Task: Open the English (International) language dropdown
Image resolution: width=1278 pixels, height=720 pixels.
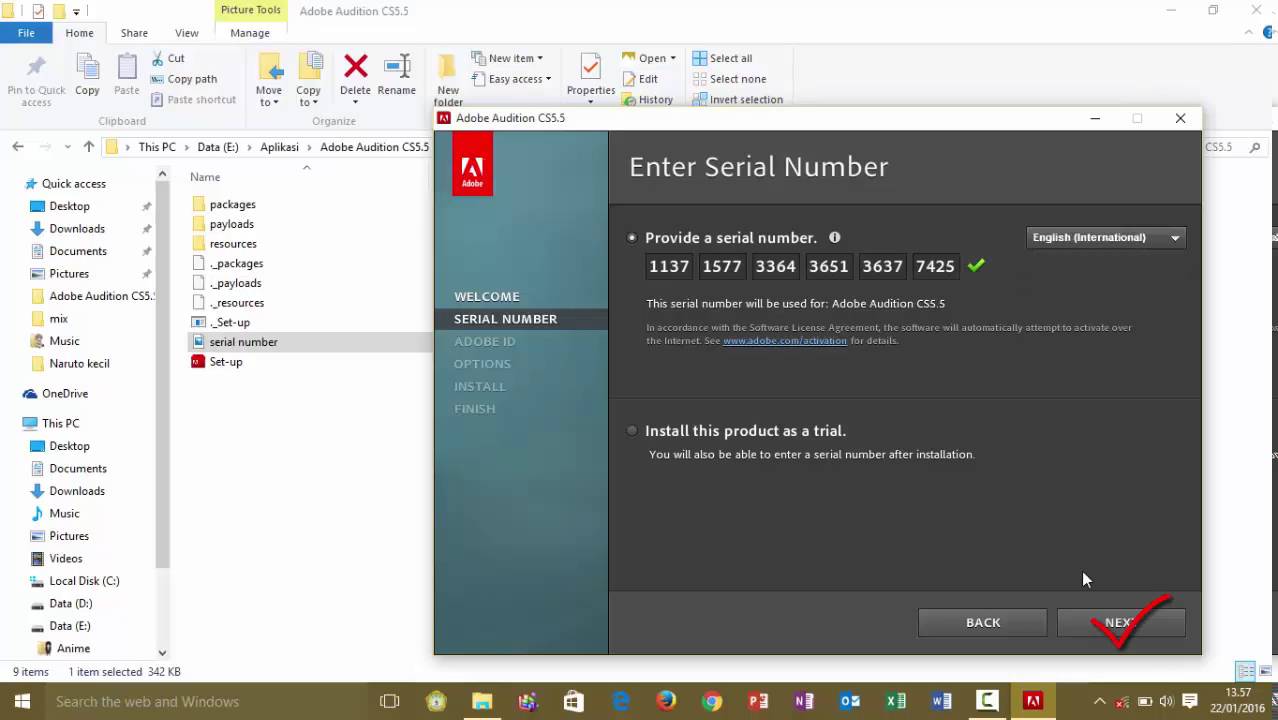Action: click(1106, 237)
